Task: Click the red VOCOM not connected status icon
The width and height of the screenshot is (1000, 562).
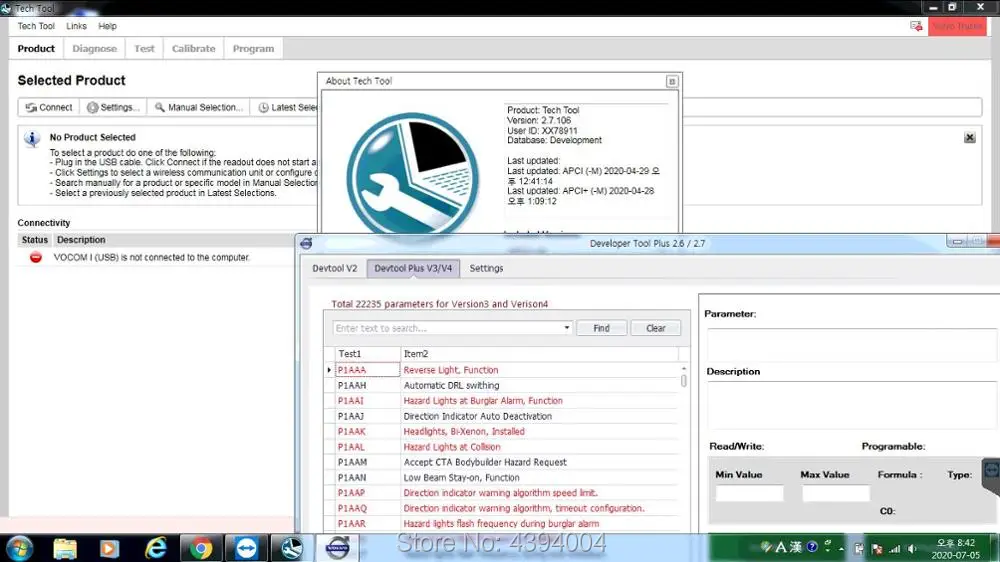Action: [36, 257]
